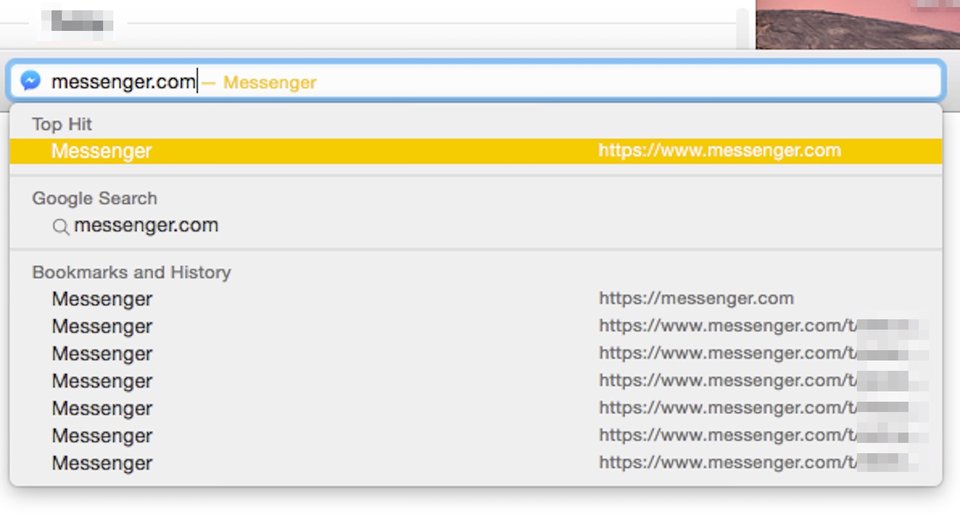Open the https://www.messenger.com Top Hit URL
Screen dimensions: 960x515
[x=719, y=151]
